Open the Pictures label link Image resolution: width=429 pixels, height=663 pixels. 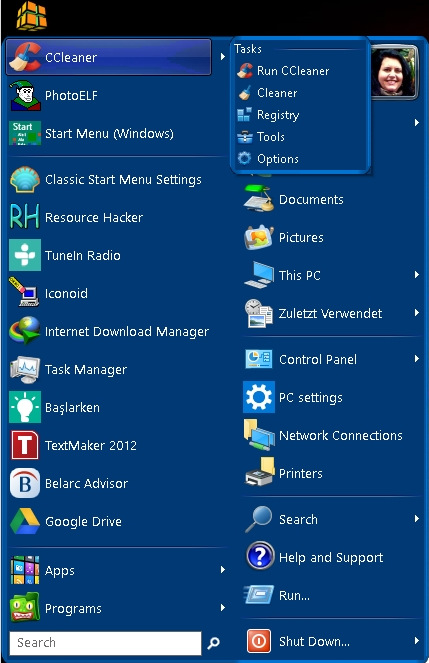pos(301,237)
